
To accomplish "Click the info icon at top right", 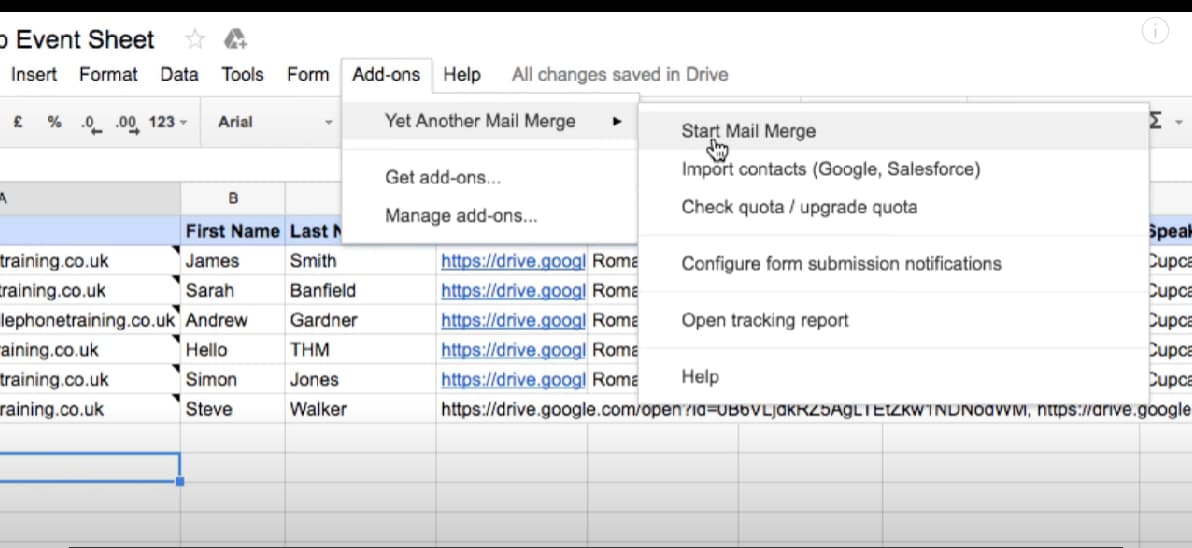I will click(1155, 31).
